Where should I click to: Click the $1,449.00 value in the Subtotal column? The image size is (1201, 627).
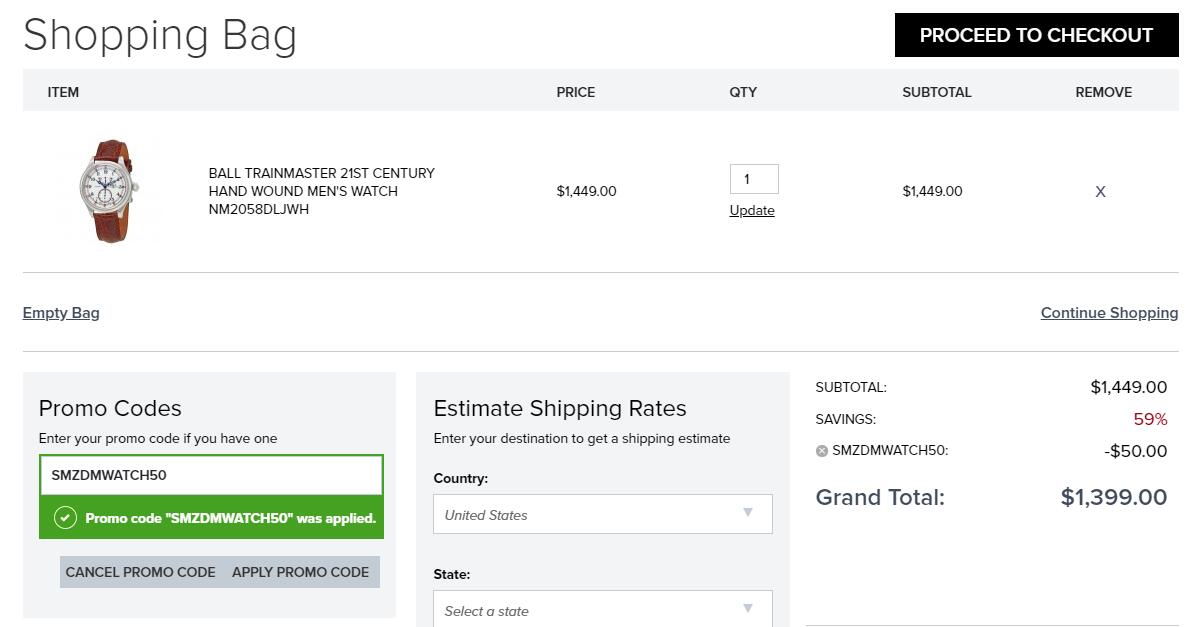933,191
